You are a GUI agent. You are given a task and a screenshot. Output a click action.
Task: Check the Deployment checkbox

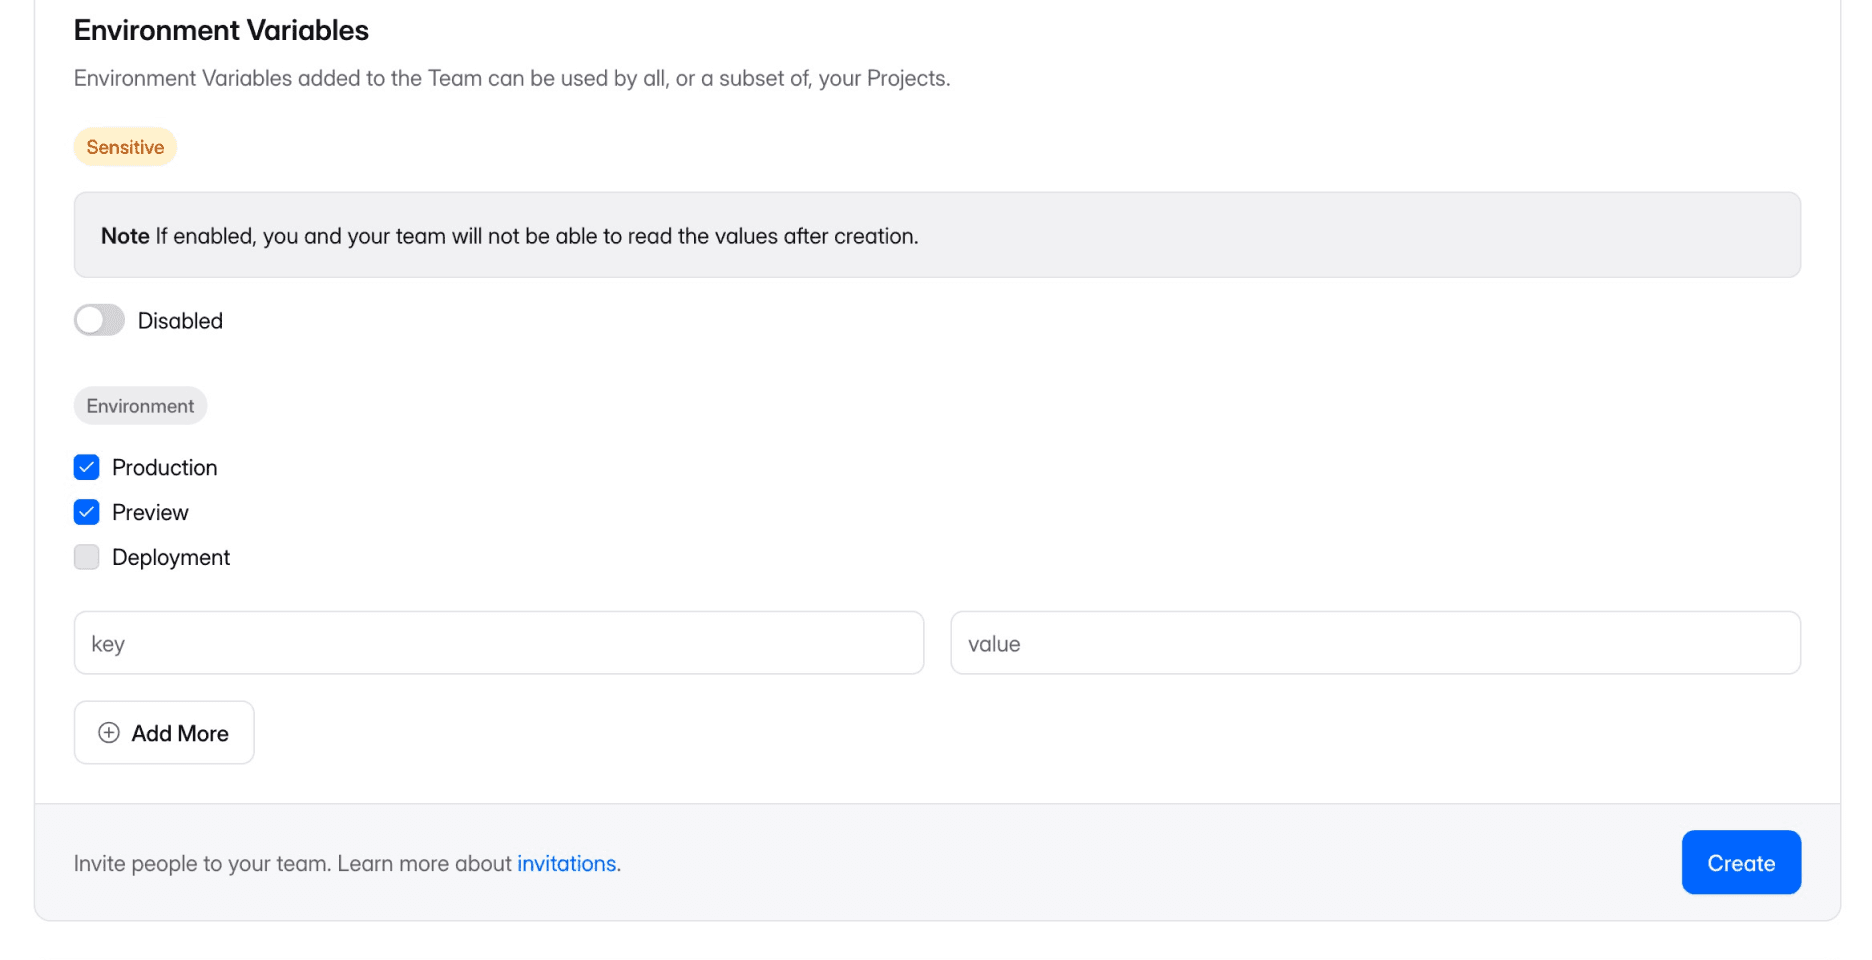[x=87, y=557]
